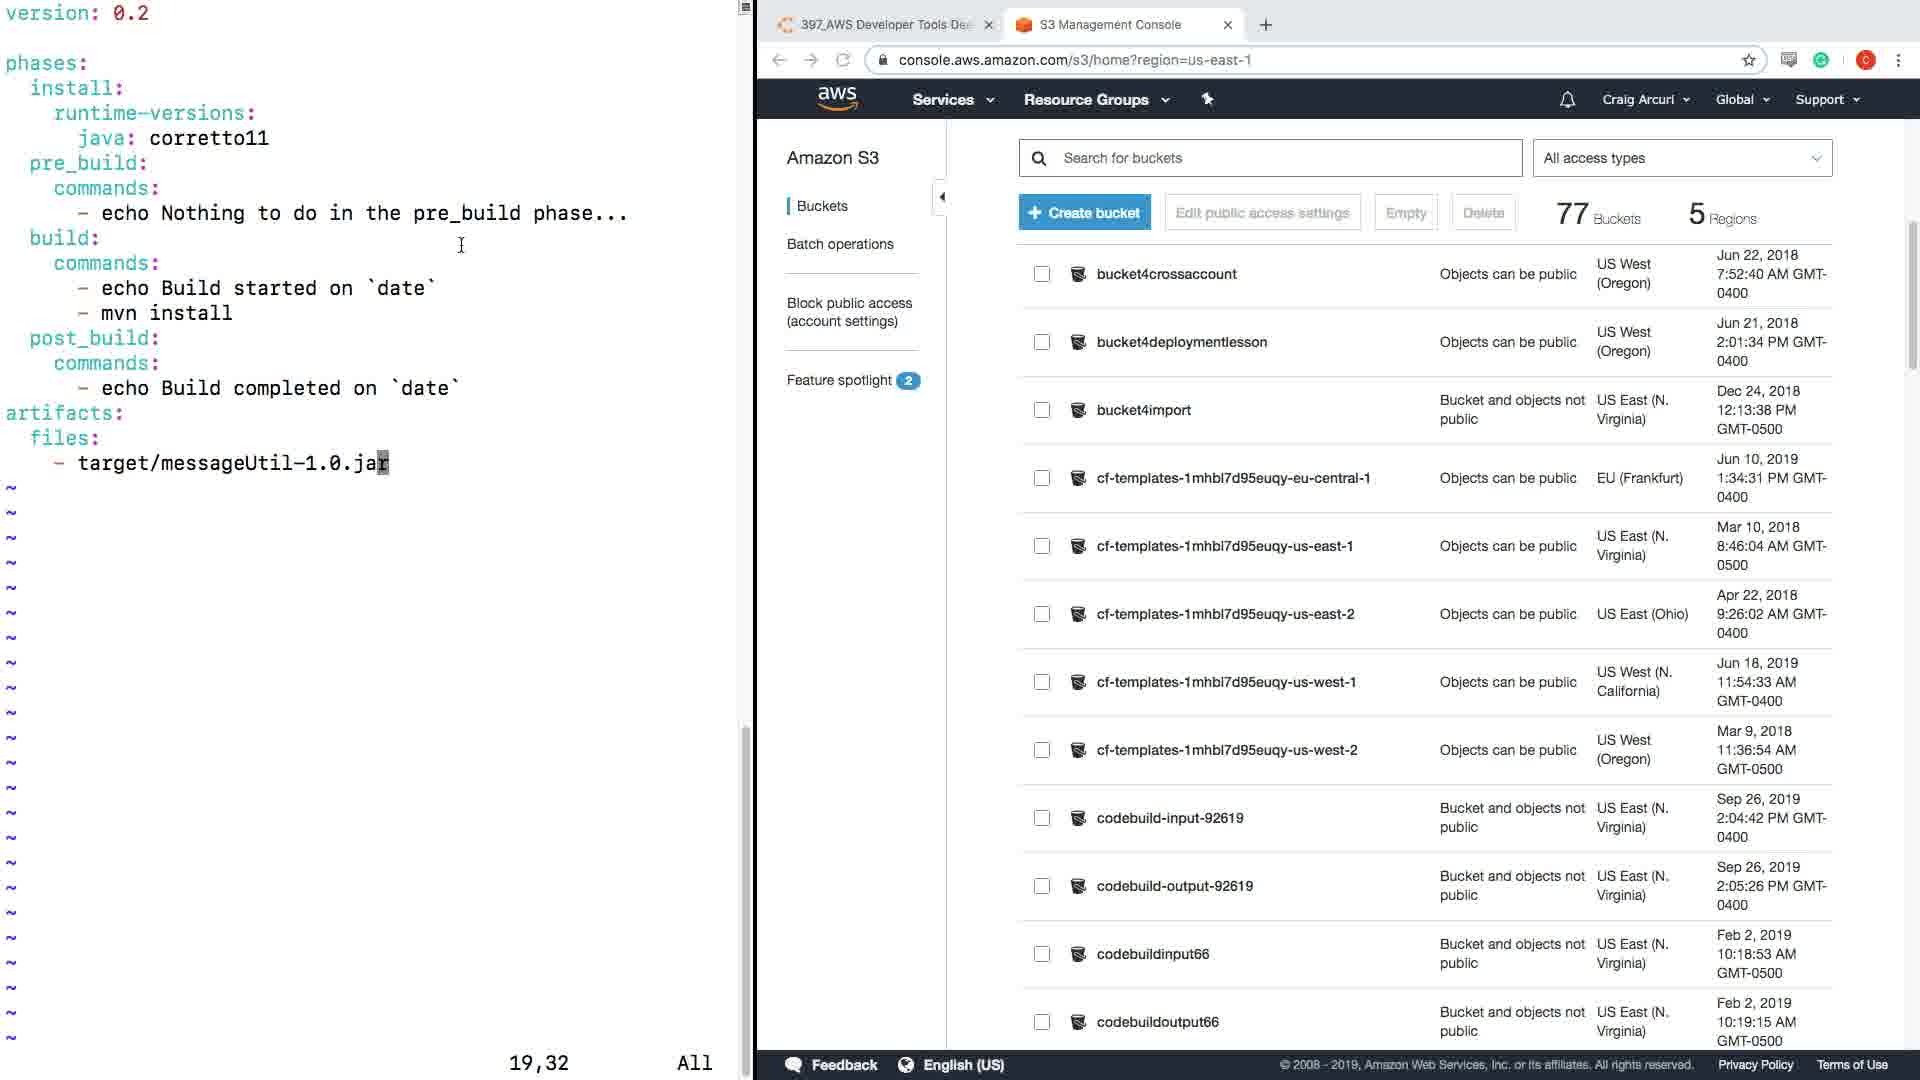
Task: Open a new browser tab with plus
Action: pyautogui.click(x=1265, y=25)
